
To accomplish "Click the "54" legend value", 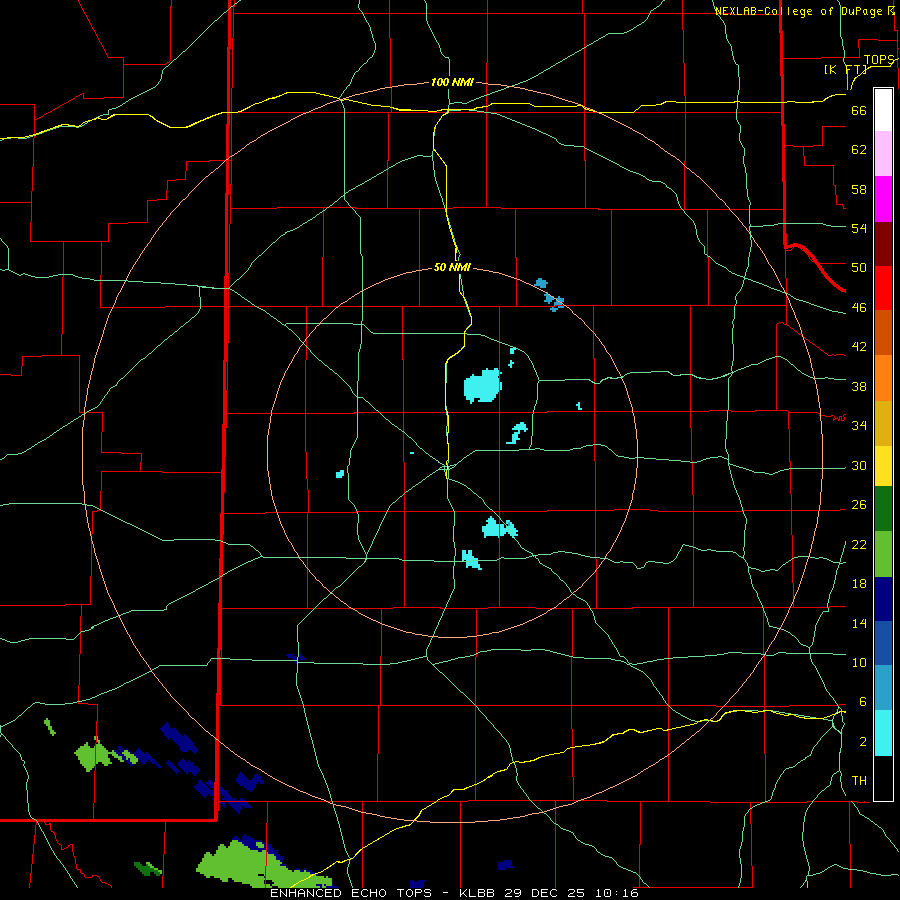I will click(859, 228).
